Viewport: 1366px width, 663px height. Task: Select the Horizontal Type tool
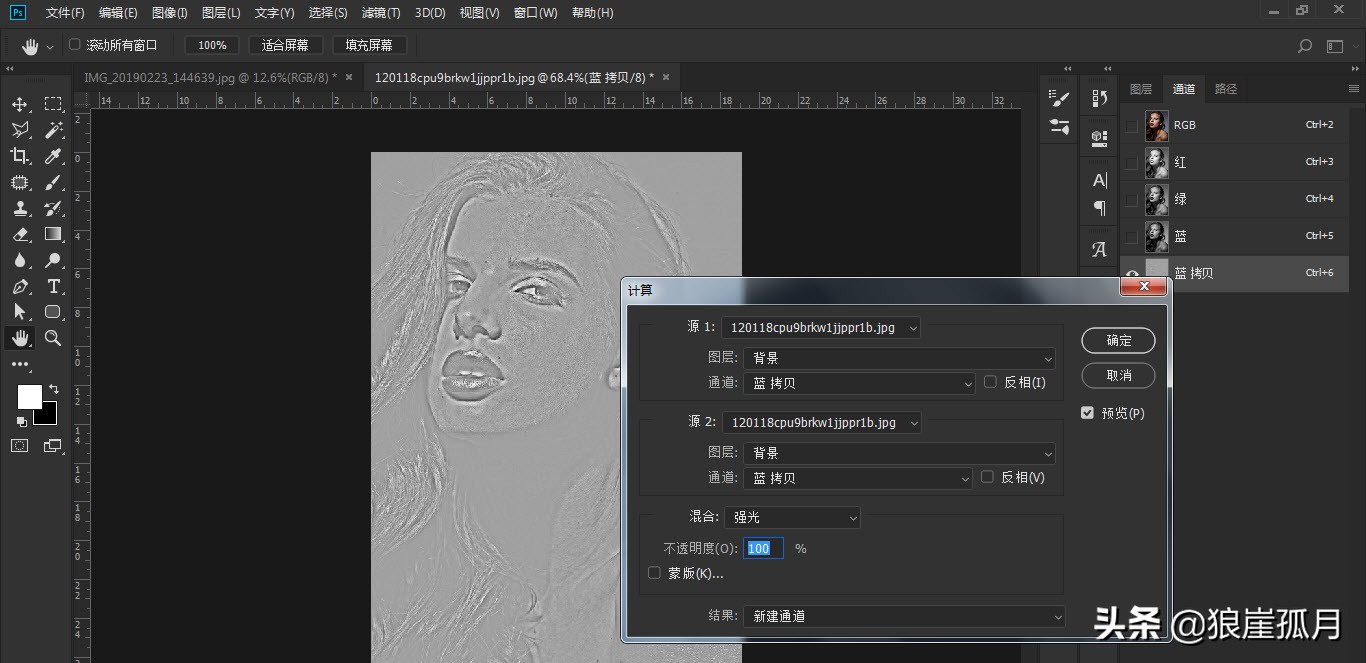coord(53,286)
